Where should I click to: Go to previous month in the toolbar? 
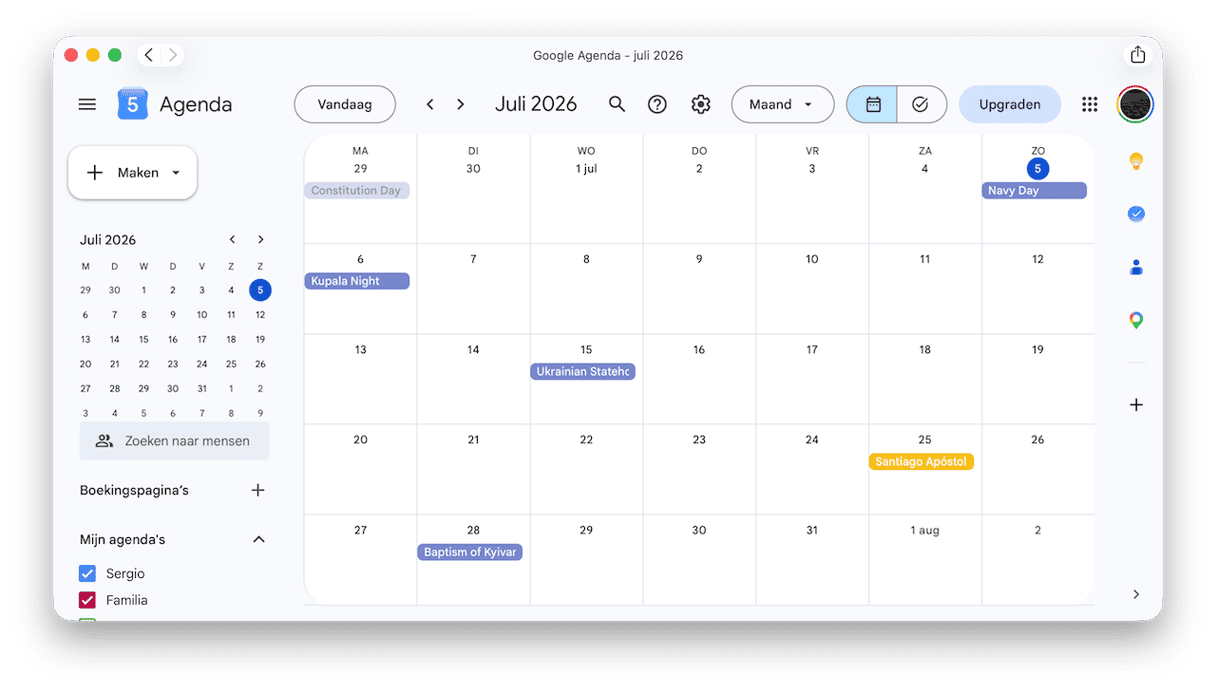[x=430, y=104]
